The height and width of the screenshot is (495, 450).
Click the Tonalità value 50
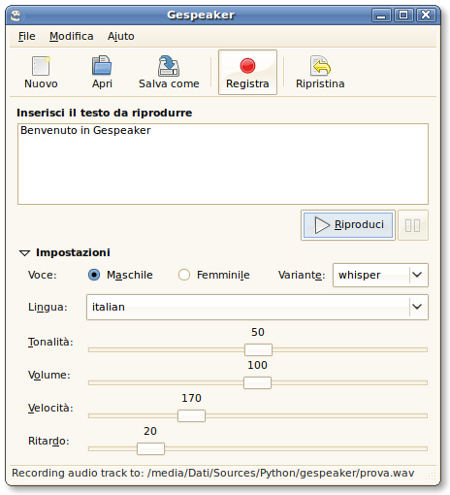tap(258, 332)
